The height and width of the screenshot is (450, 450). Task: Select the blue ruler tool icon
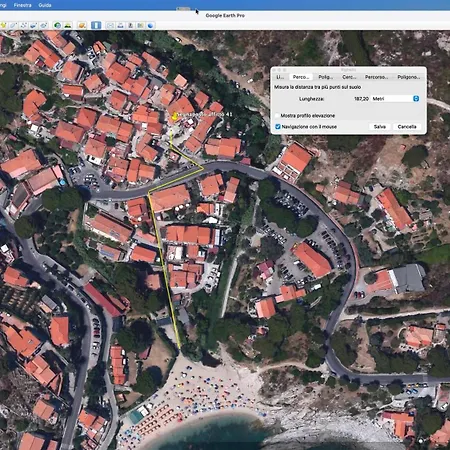coord(96,25)
